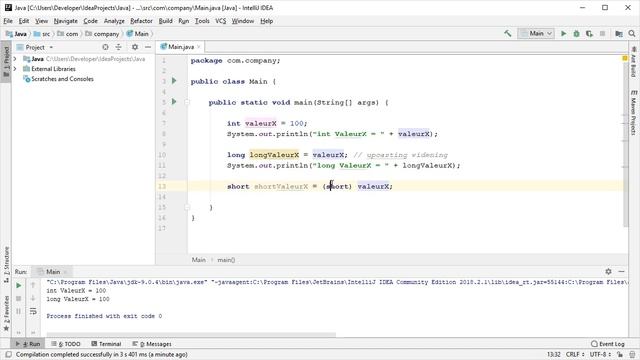Screen dimensions: 640x360
Task: Toggle the Run tool window button
Action: [x=28, y=344]
